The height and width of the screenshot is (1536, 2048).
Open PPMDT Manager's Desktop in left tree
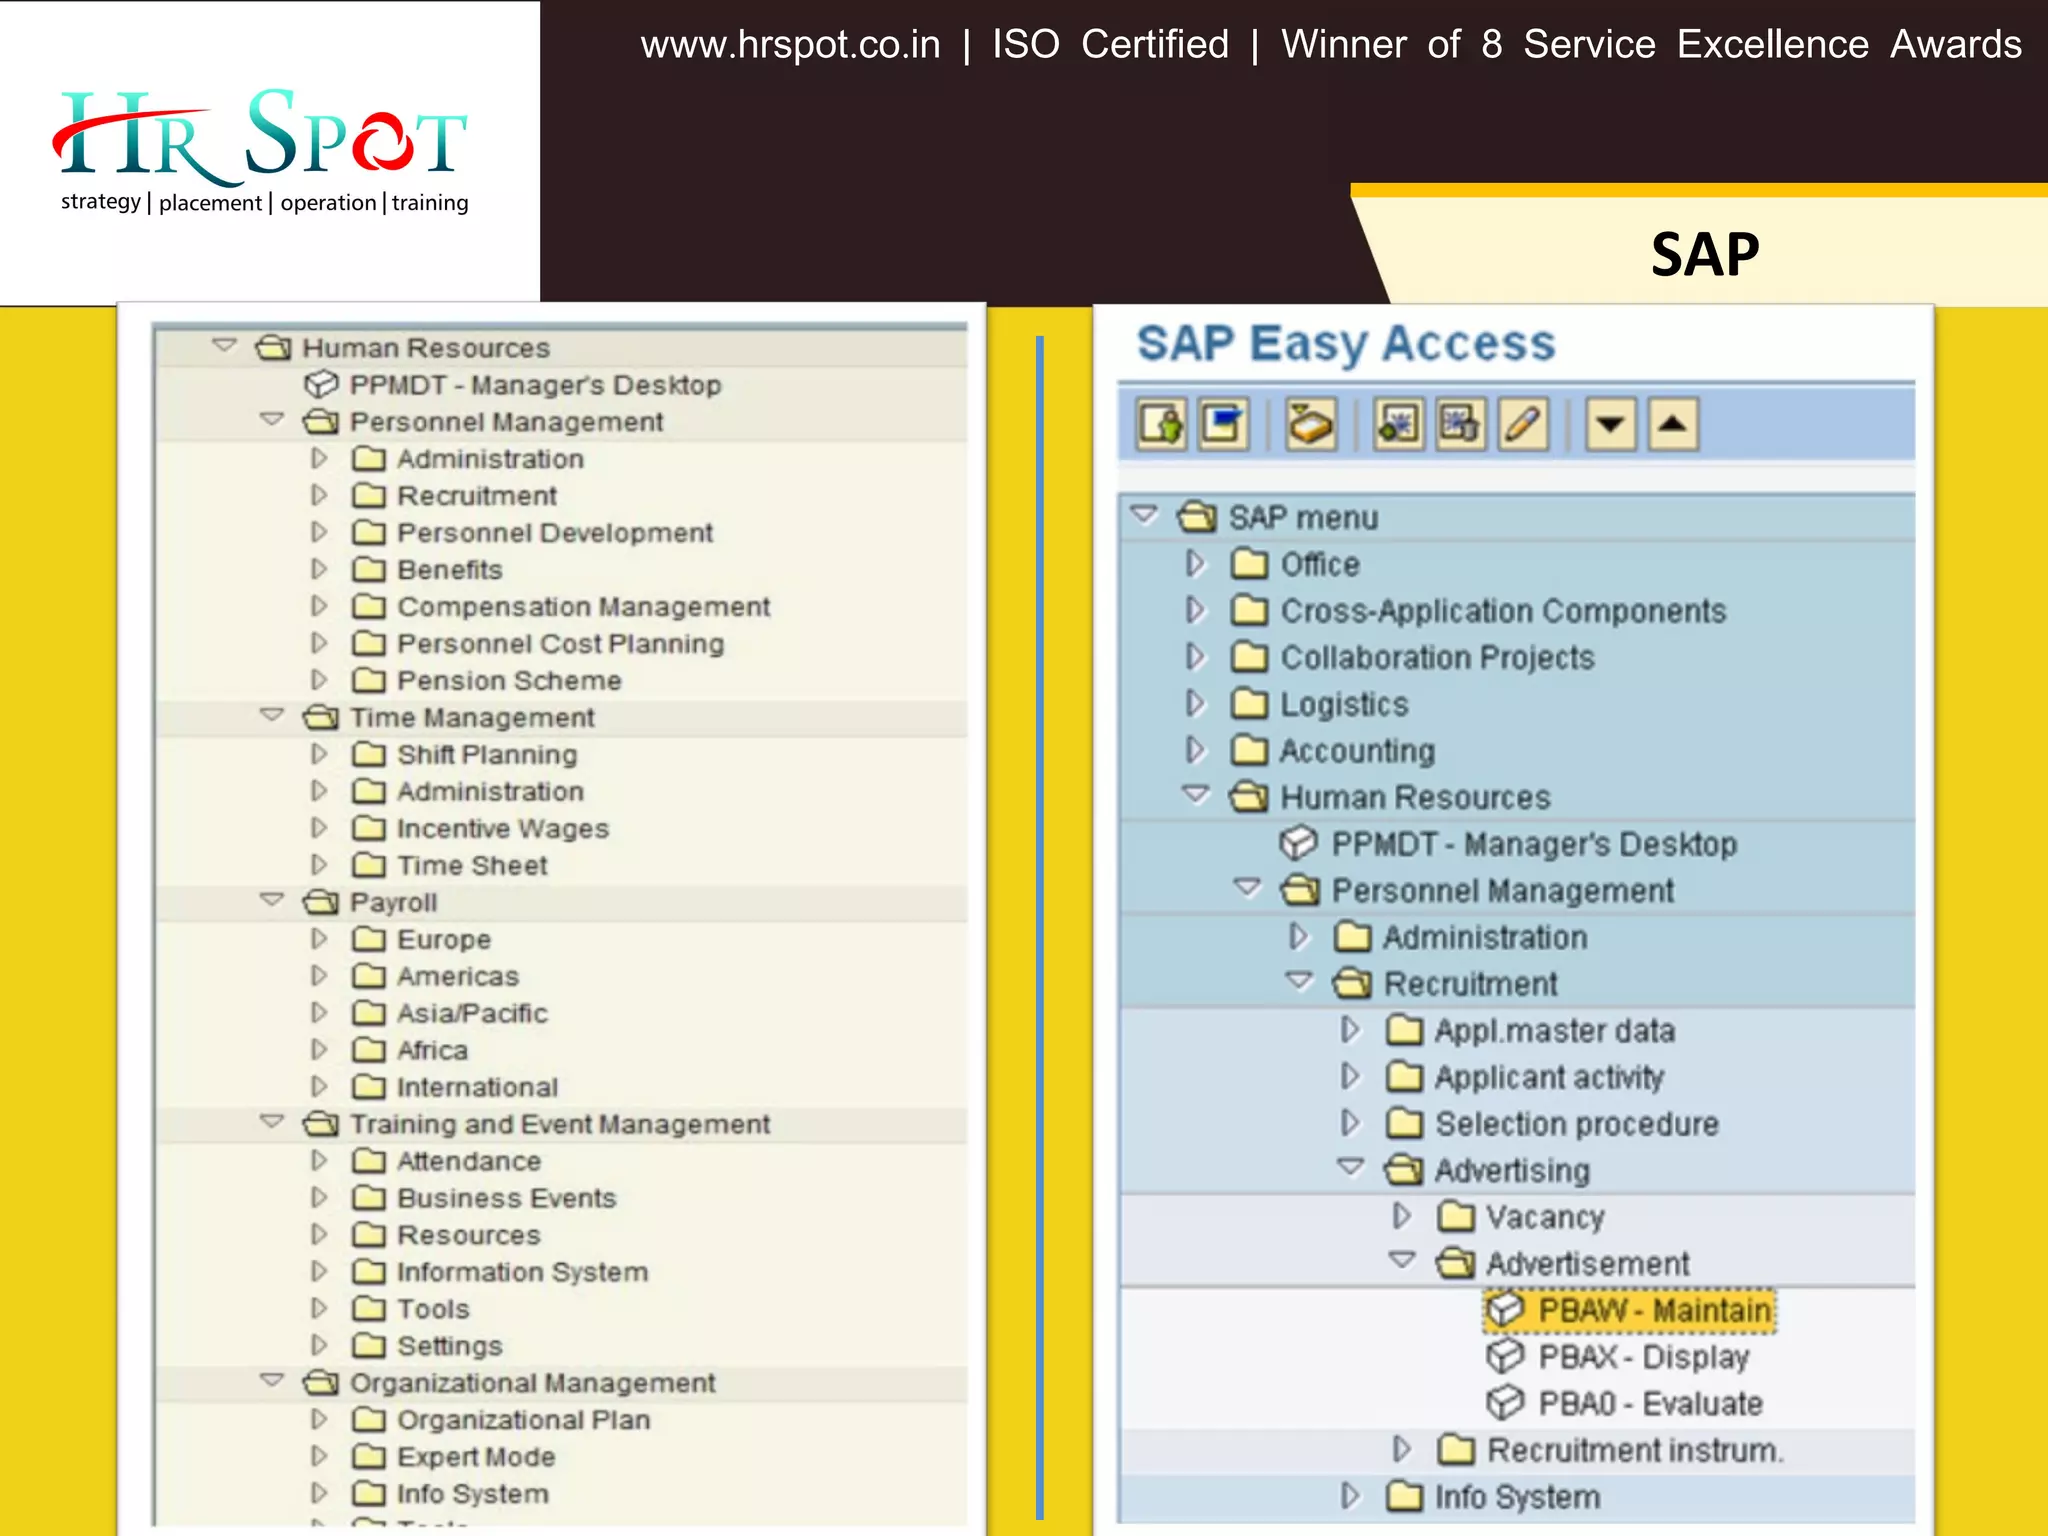[512, 385]
